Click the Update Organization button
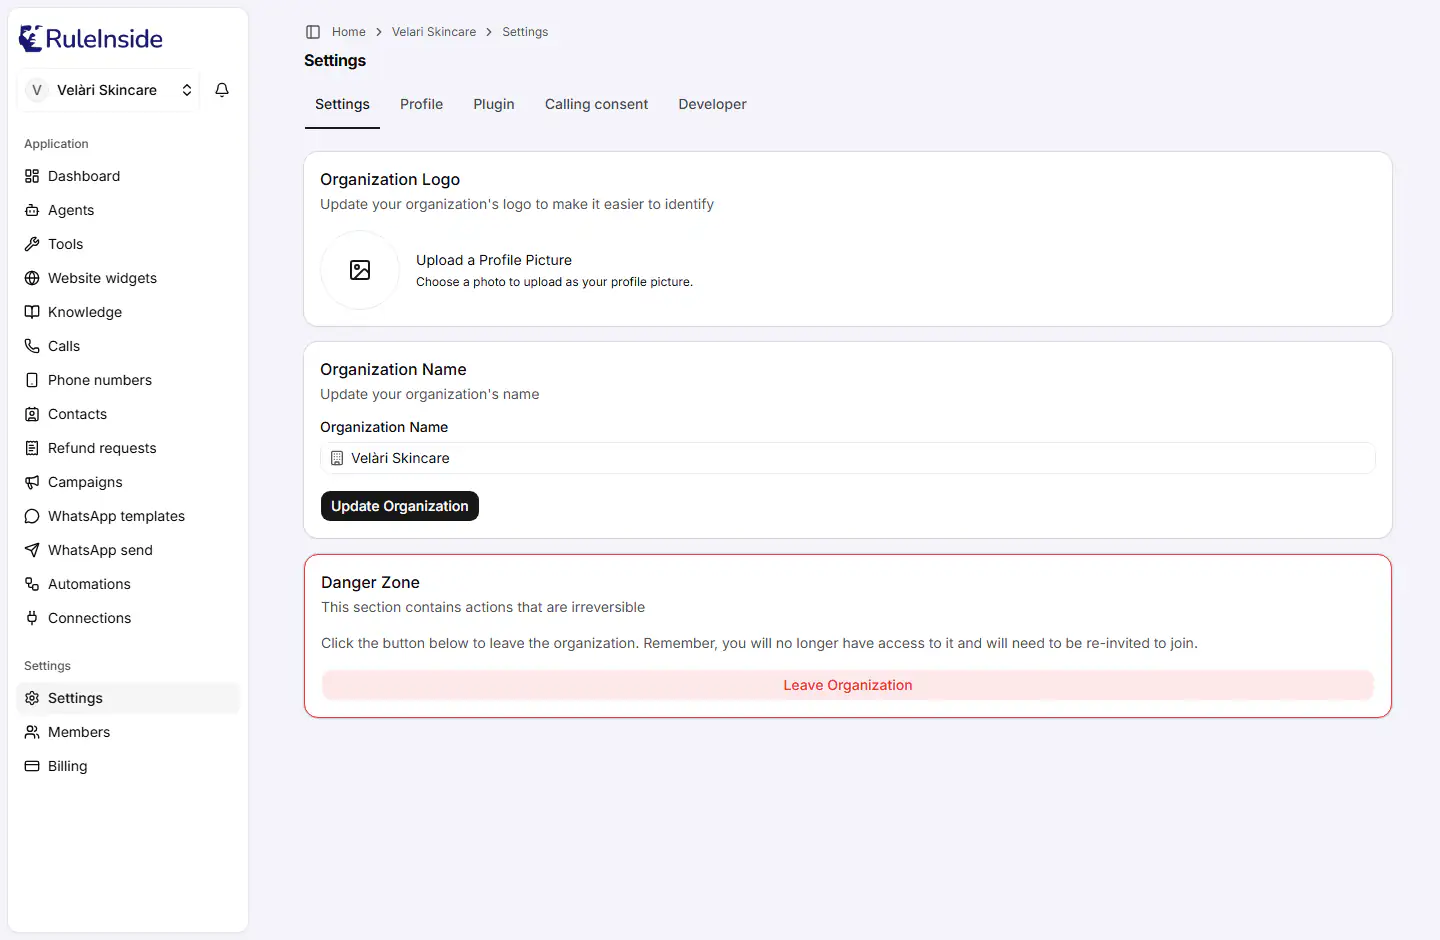This screenshot has width=1440, height=940. [x=400, y=506]
